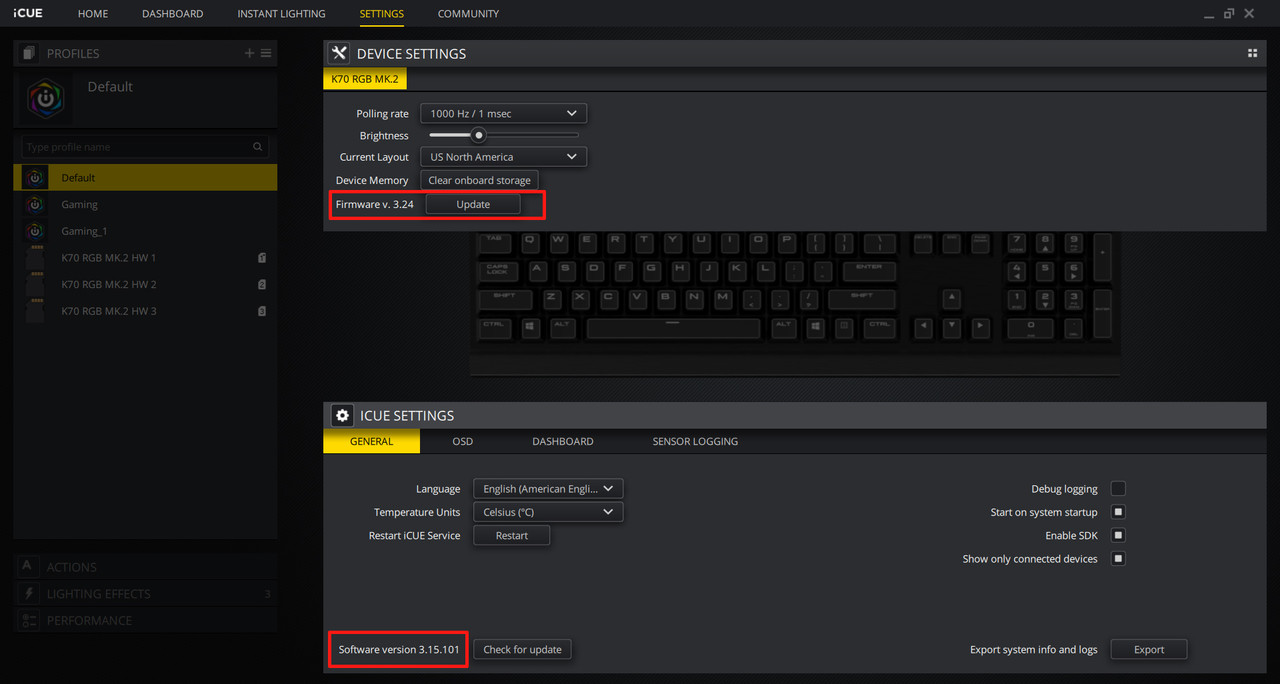Click 'Firmware v. 3.24' label
Screen dimensions: 1280x684
coord(375,204)
